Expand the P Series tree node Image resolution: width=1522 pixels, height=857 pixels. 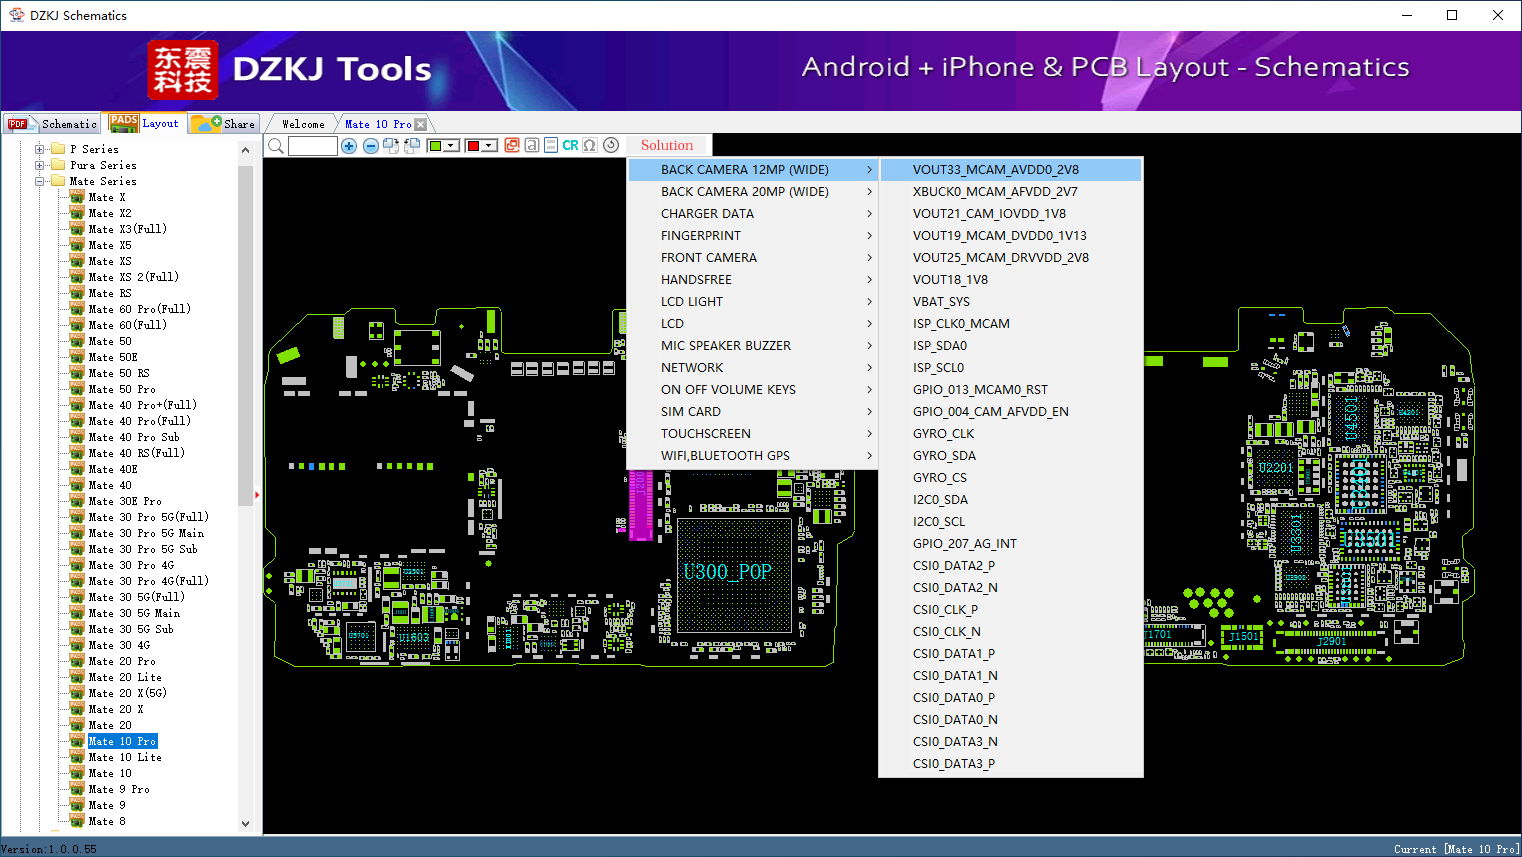click(40, 149)
